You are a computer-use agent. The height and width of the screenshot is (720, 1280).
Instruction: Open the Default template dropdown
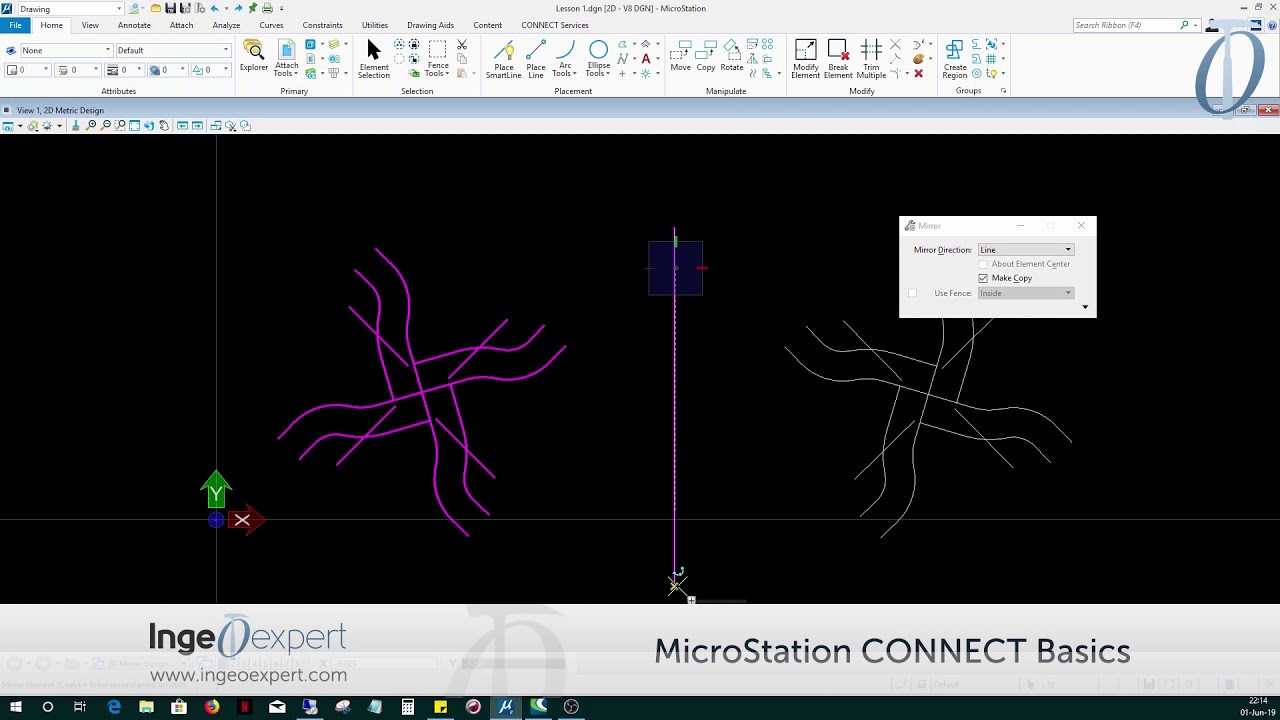(x=173, y=50)
